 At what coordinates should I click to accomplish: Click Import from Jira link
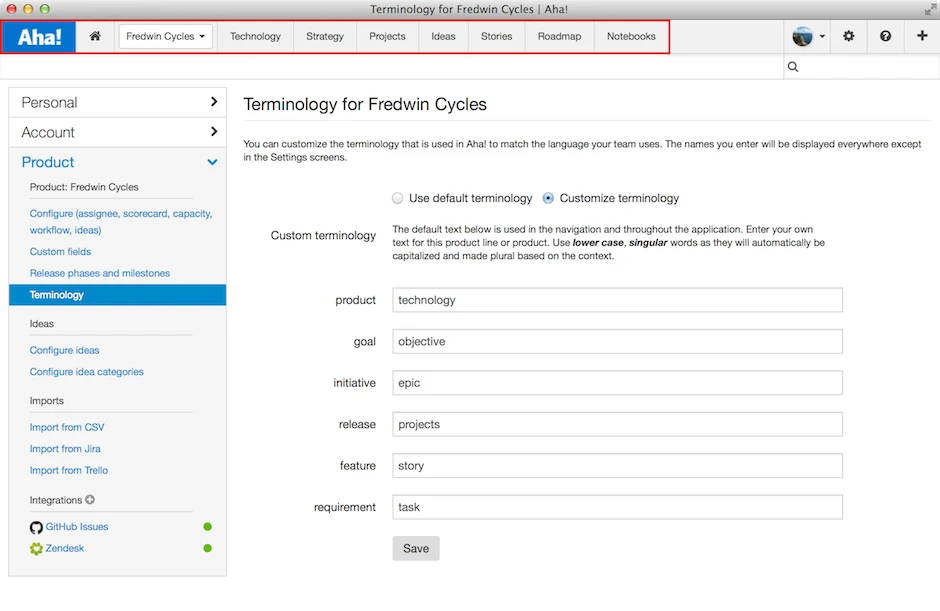(65, 449)
